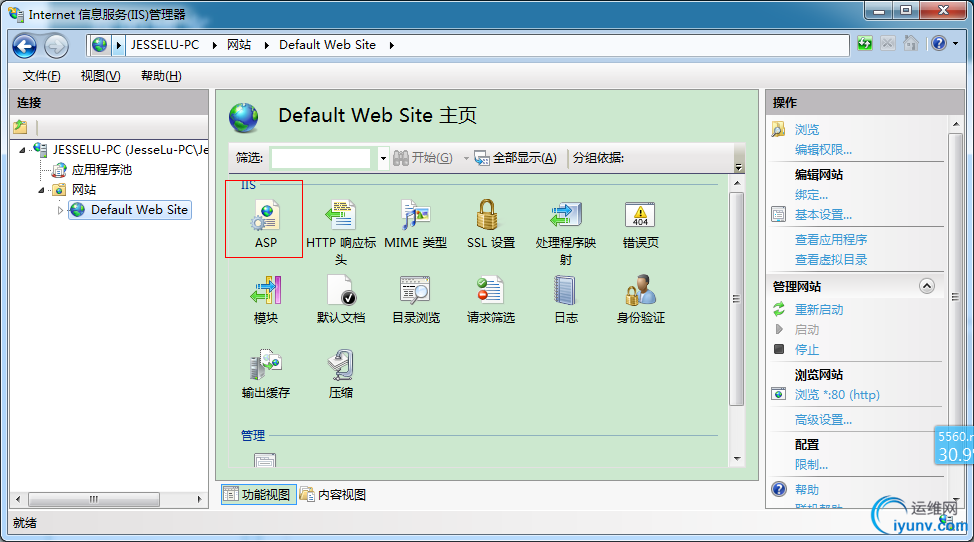Click the 管理 group header
This screenshot has height=542, width=974.
point(253,435)
